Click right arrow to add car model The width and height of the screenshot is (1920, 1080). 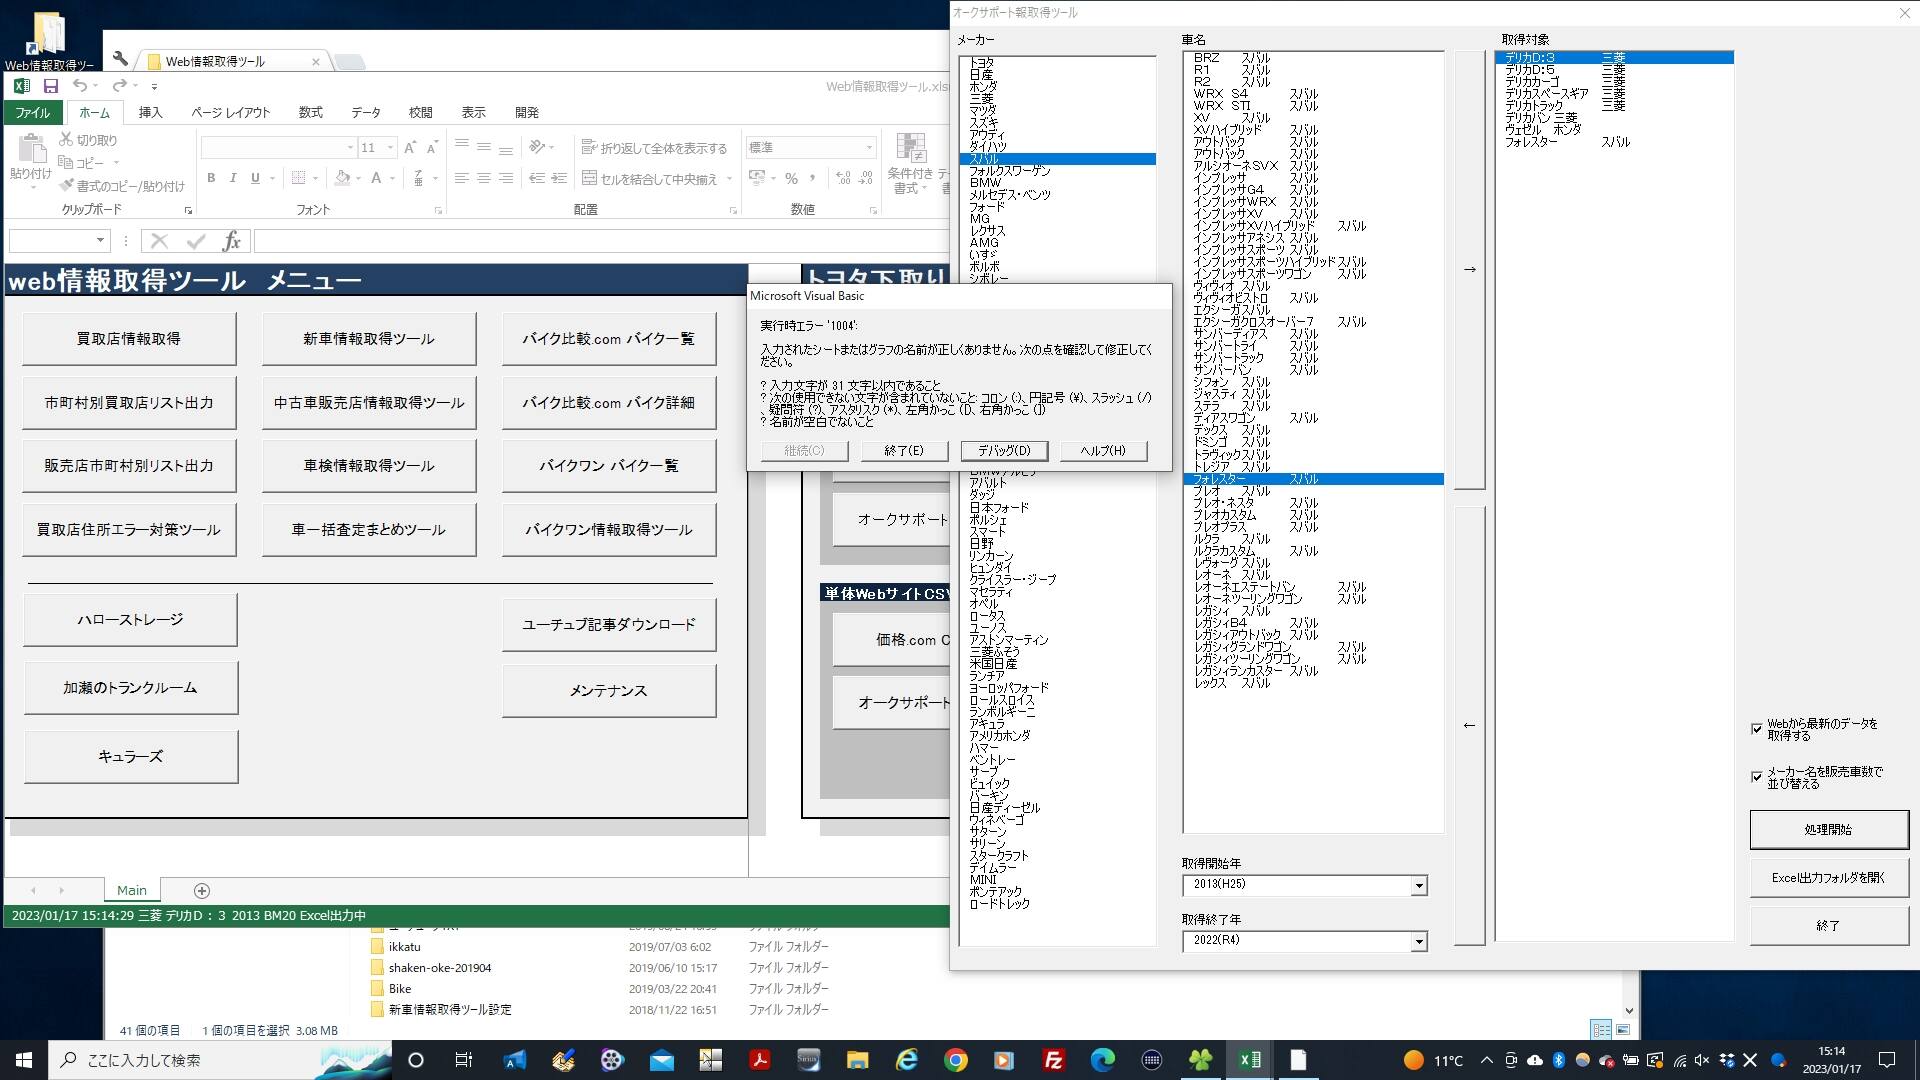(x=1469, y=270)
